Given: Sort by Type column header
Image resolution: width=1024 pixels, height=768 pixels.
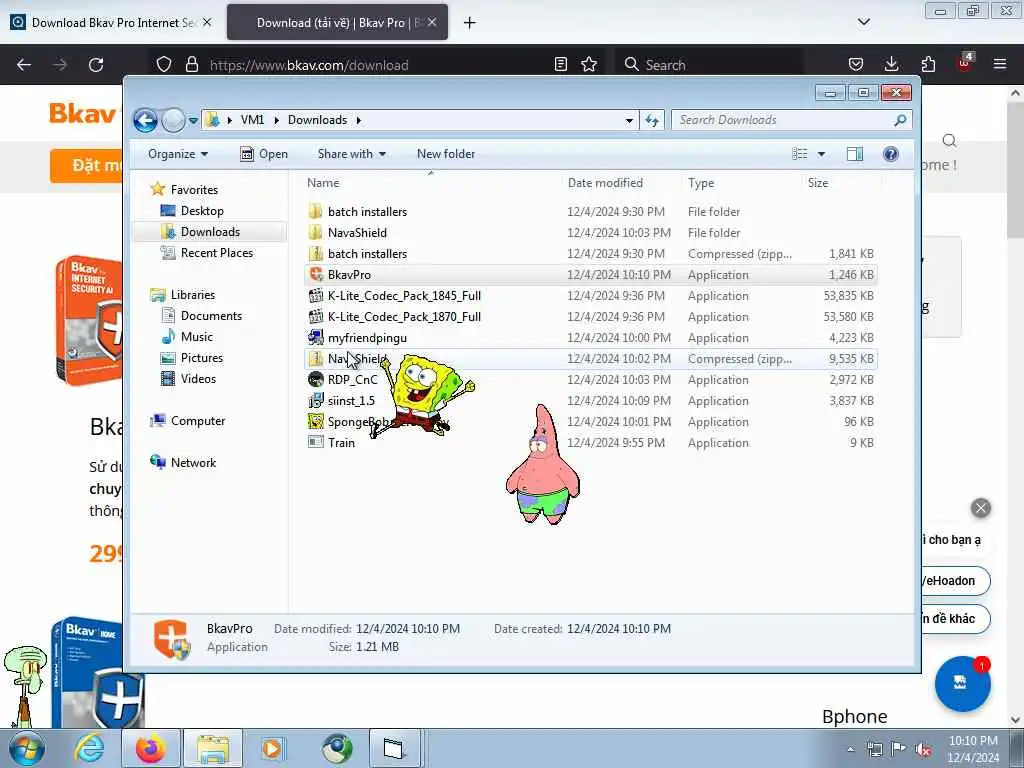Looking at the screenshot, I should point(741,183).
